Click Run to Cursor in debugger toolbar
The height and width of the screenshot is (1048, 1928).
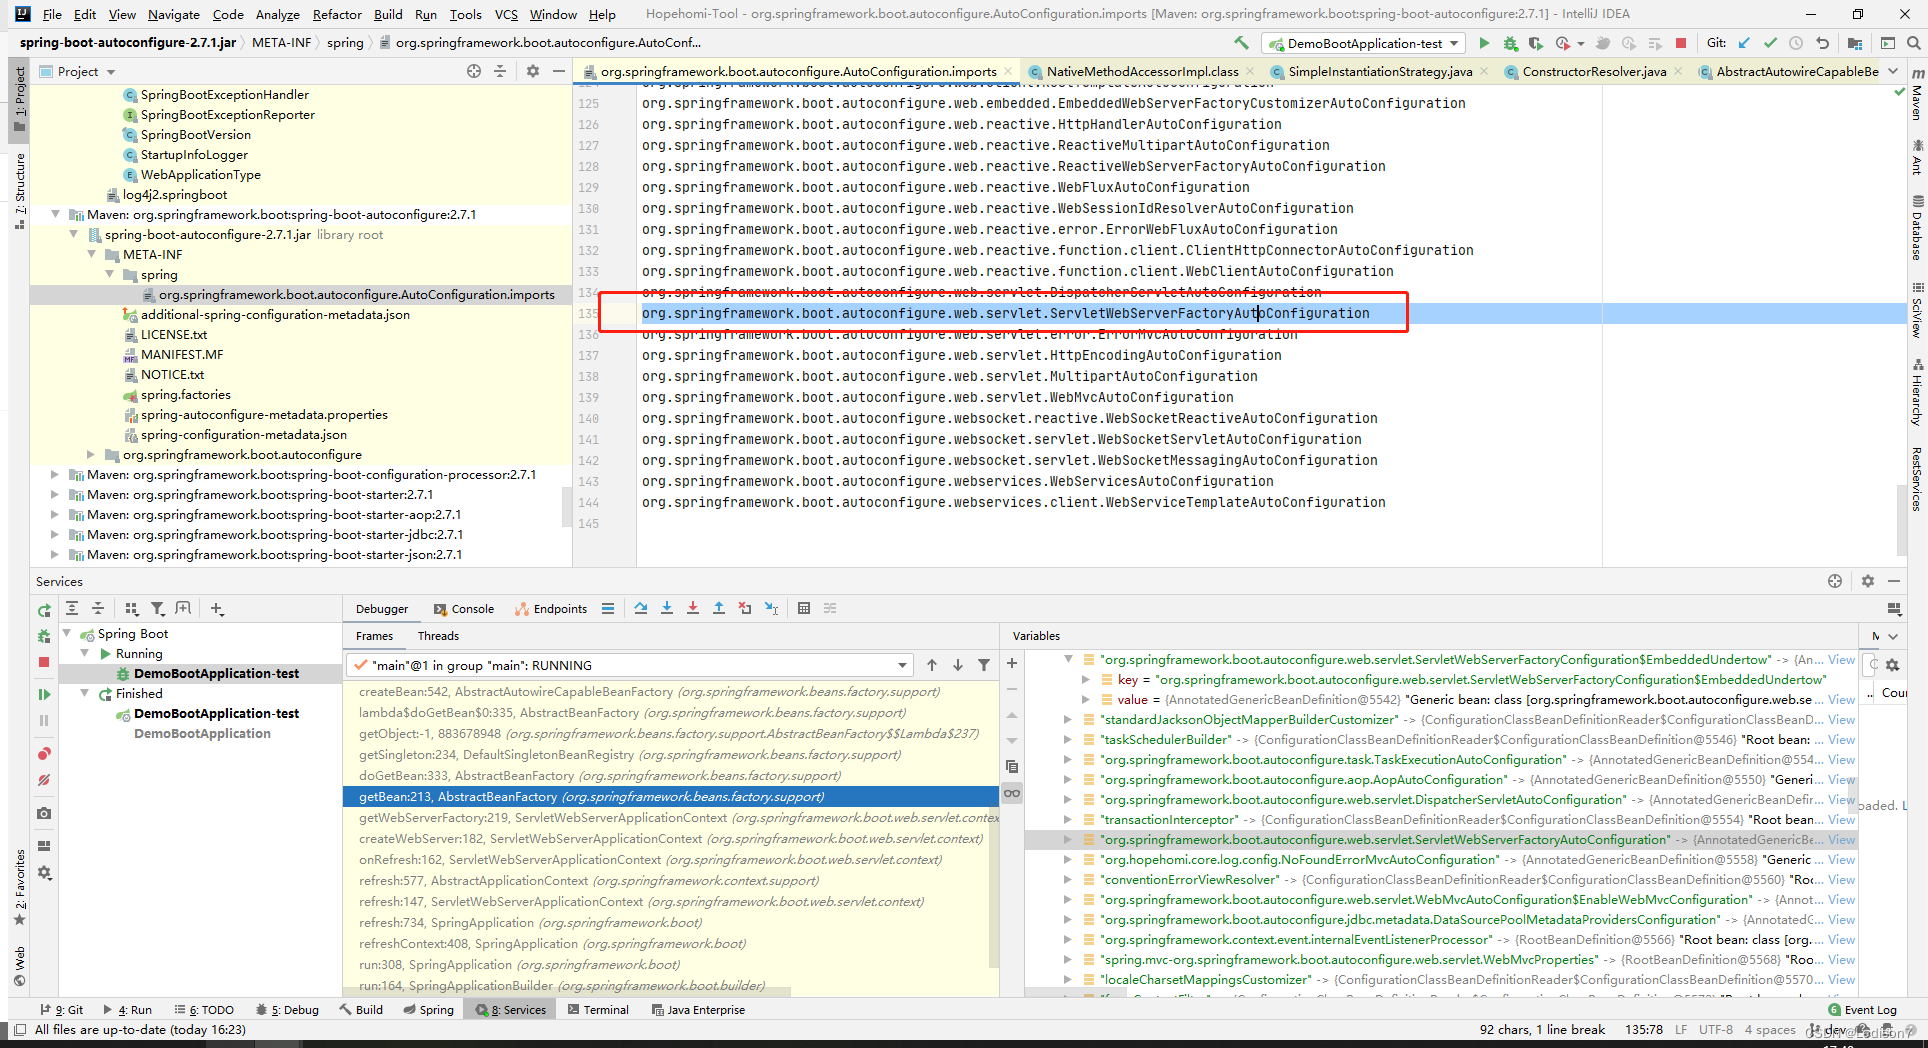coord(771,608)
